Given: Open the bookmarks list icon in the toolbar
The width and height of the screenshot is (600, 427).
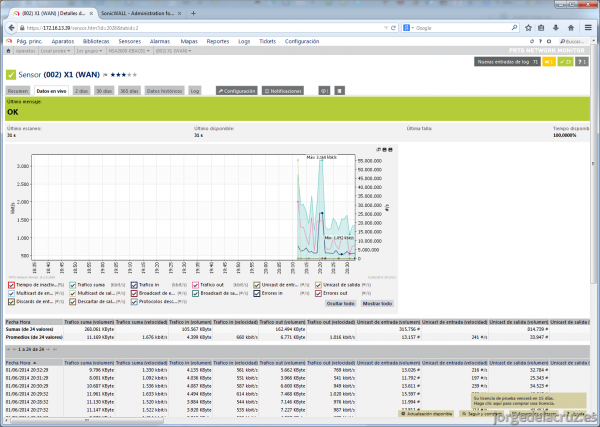Looking at the screenshot, I should 541,28.
